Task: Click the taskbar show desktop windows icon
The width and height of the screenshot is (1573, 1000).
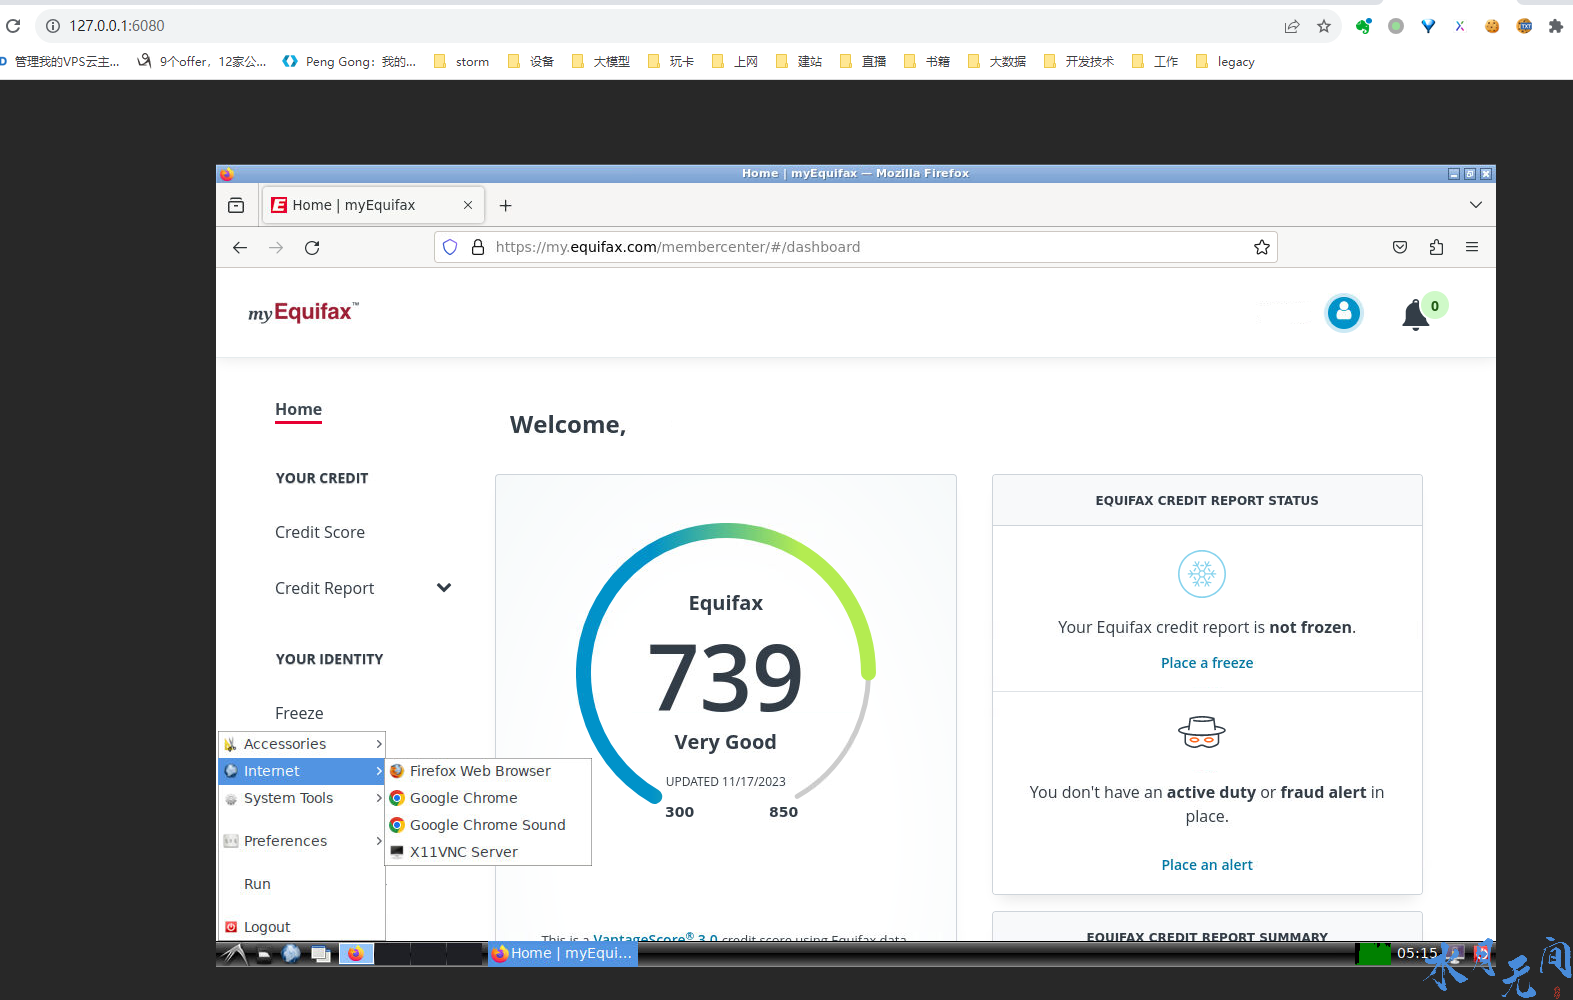Action: pyautogui.click(x=321, y=953)
